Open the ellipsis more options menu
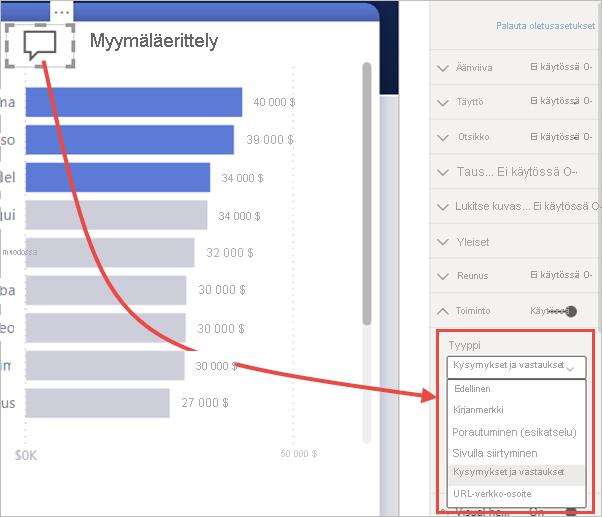This screenshot has width=602, height=517. 61,12
